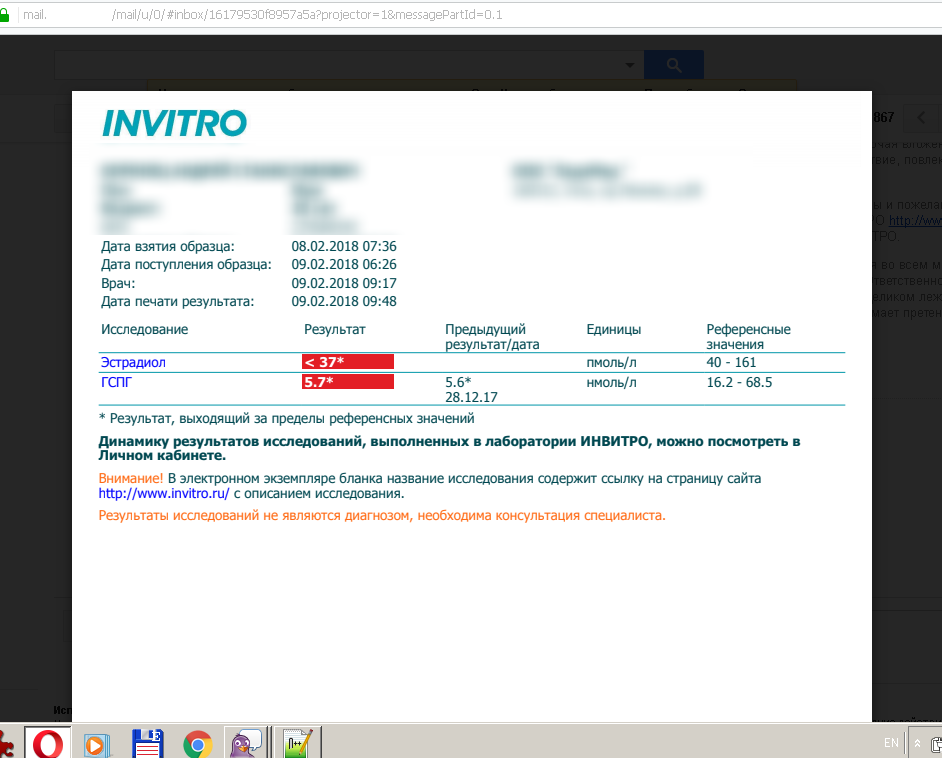The height and width of the screenshot is (758, 942).
Task: Open the ГСПГ test link
Action: 116,382
